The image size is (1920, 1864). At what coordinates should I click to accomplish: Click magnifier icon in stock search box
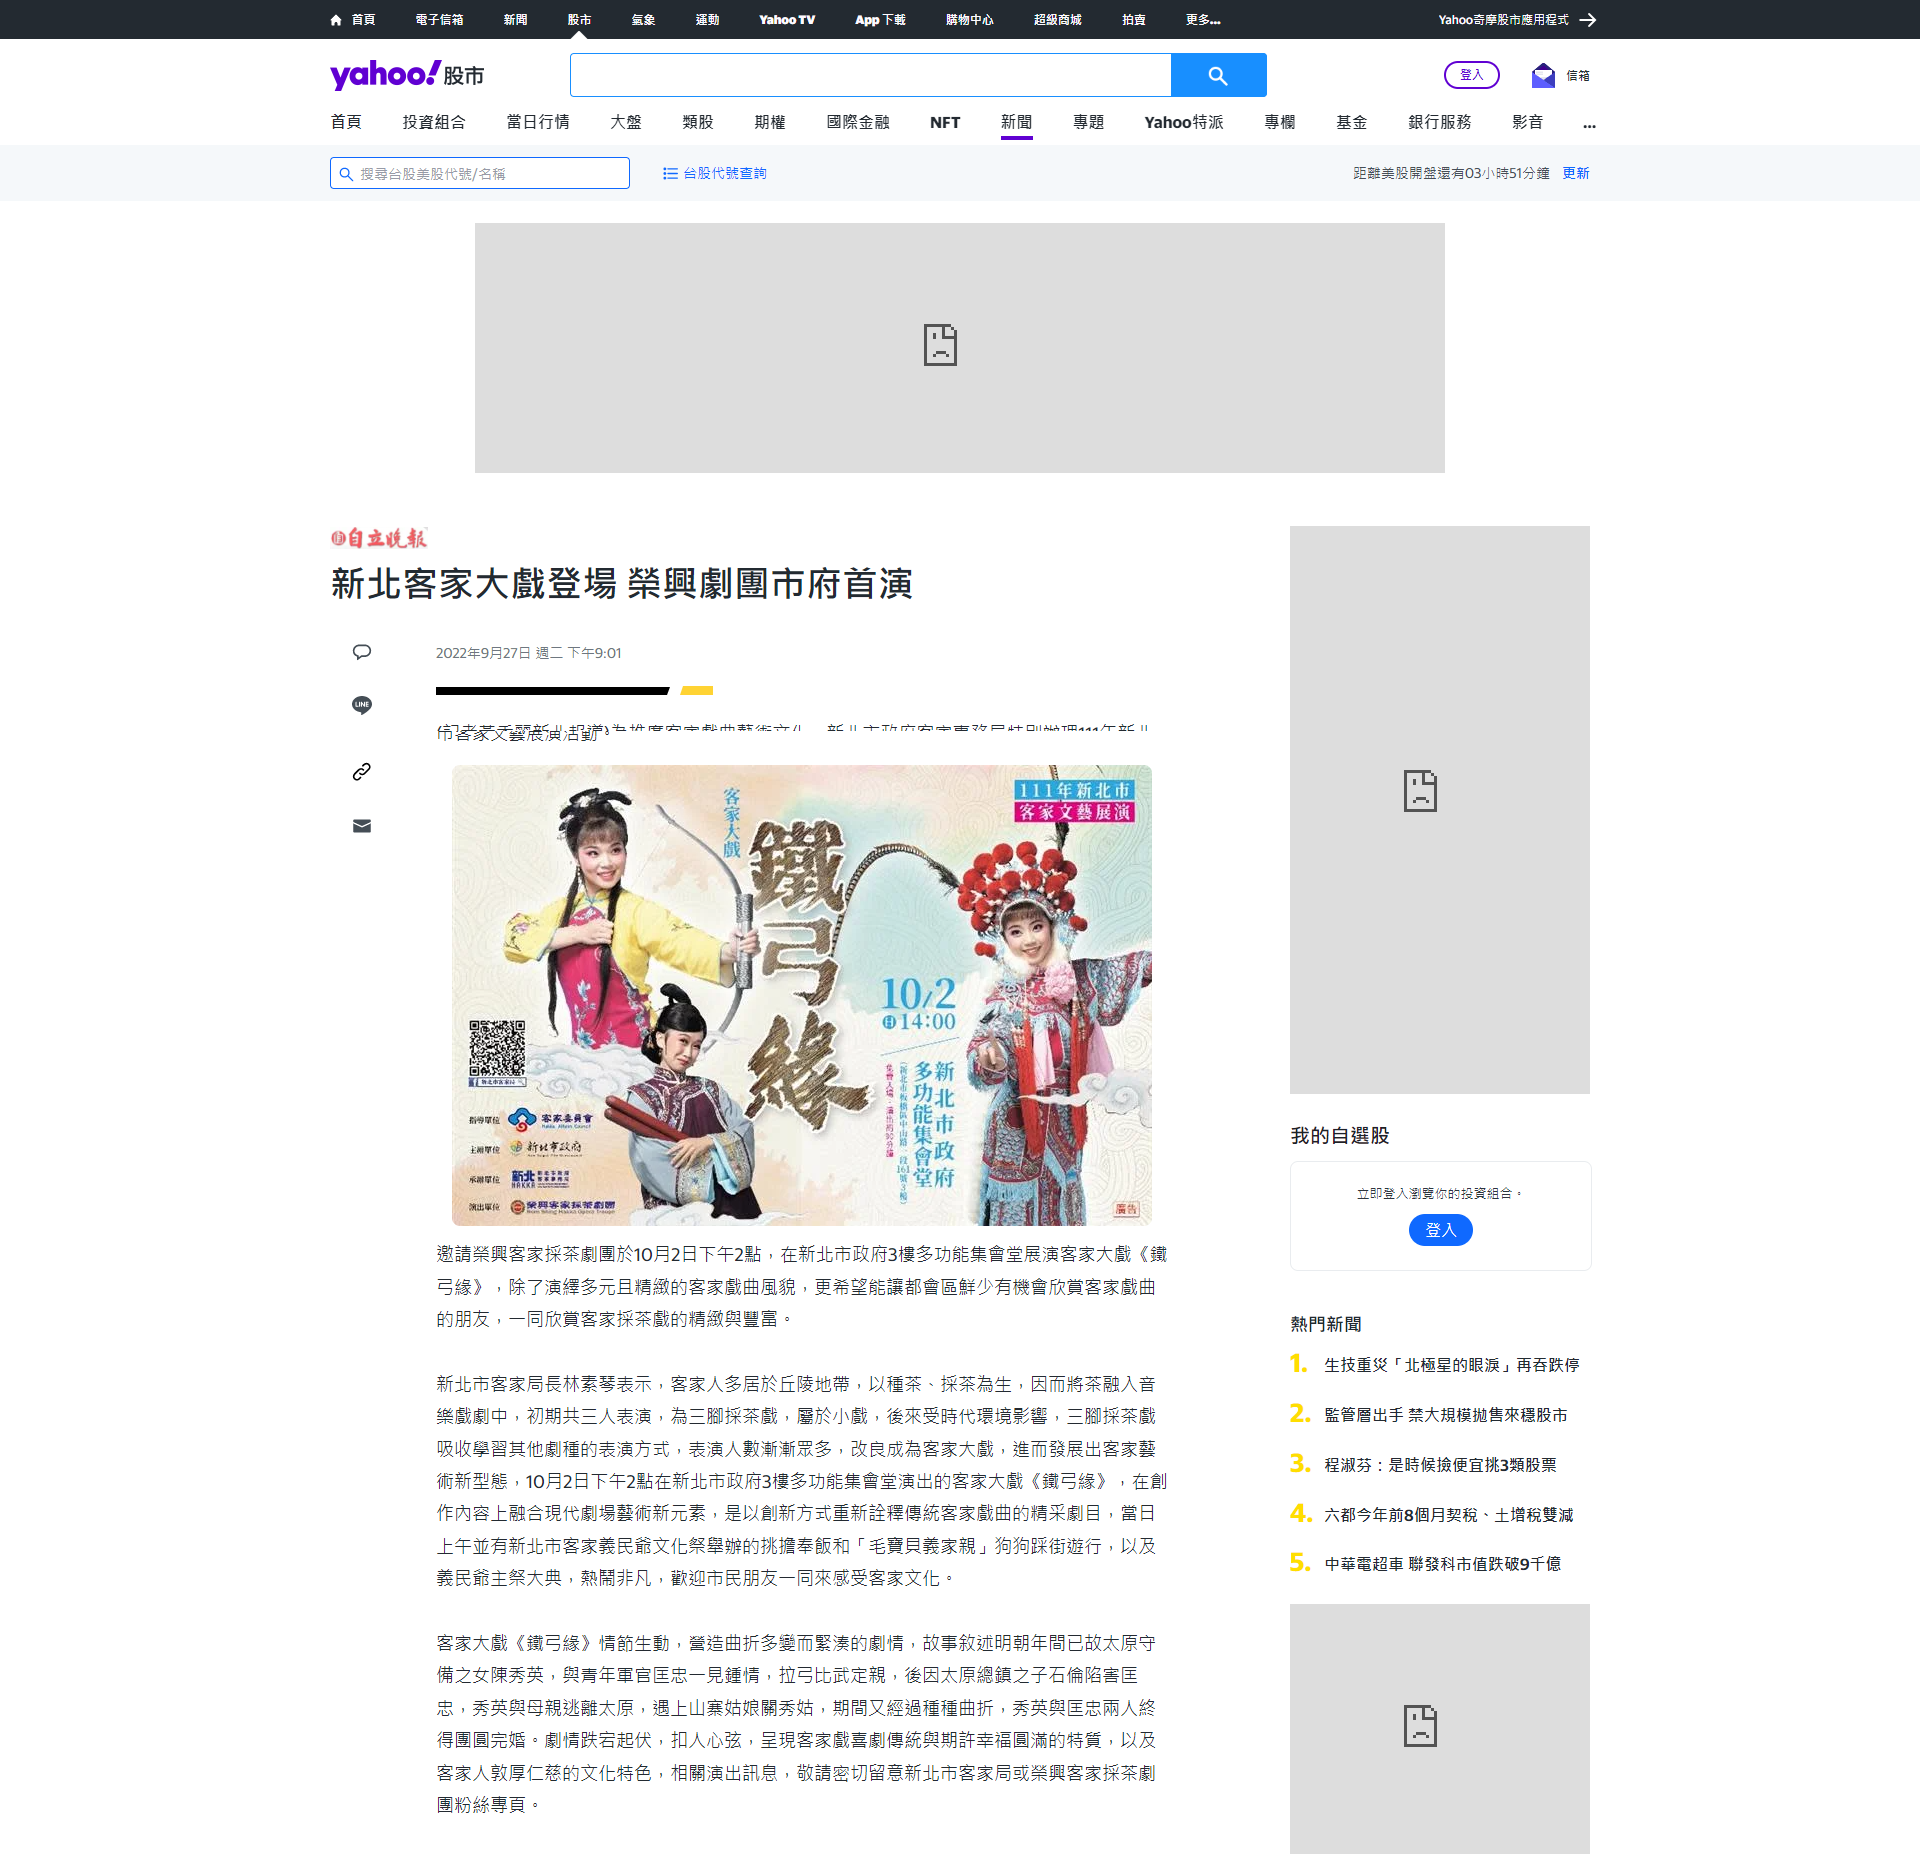point(346,174)
